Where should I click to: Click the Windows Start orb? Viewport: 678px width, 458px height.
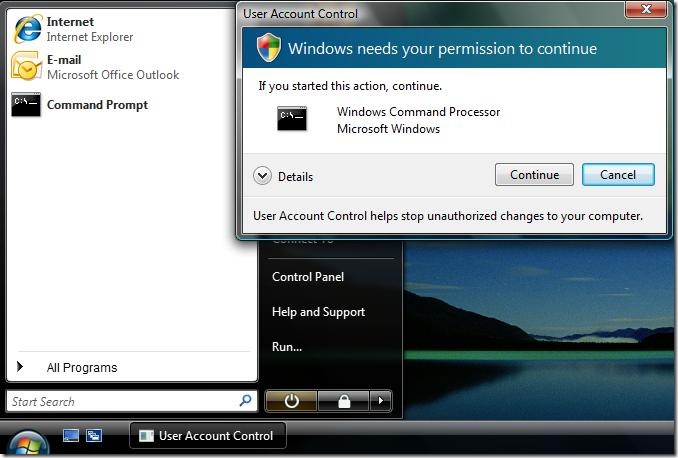28,443
